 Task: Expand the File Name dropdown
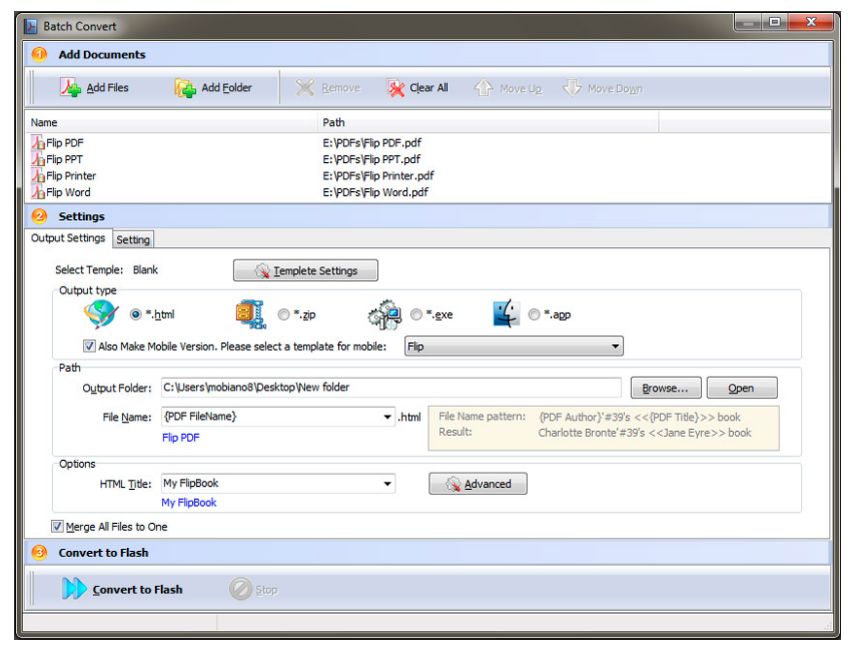(x=388, y=417)
